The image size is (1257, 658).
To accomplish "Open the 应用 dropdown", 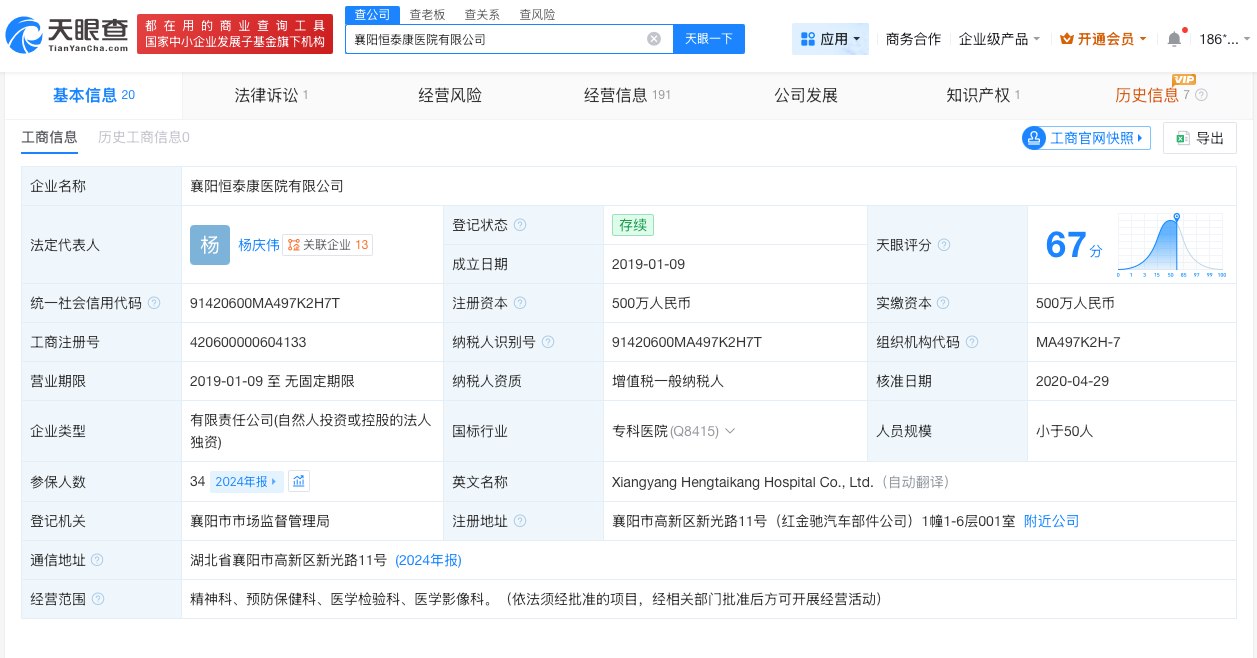I will 830,38.
